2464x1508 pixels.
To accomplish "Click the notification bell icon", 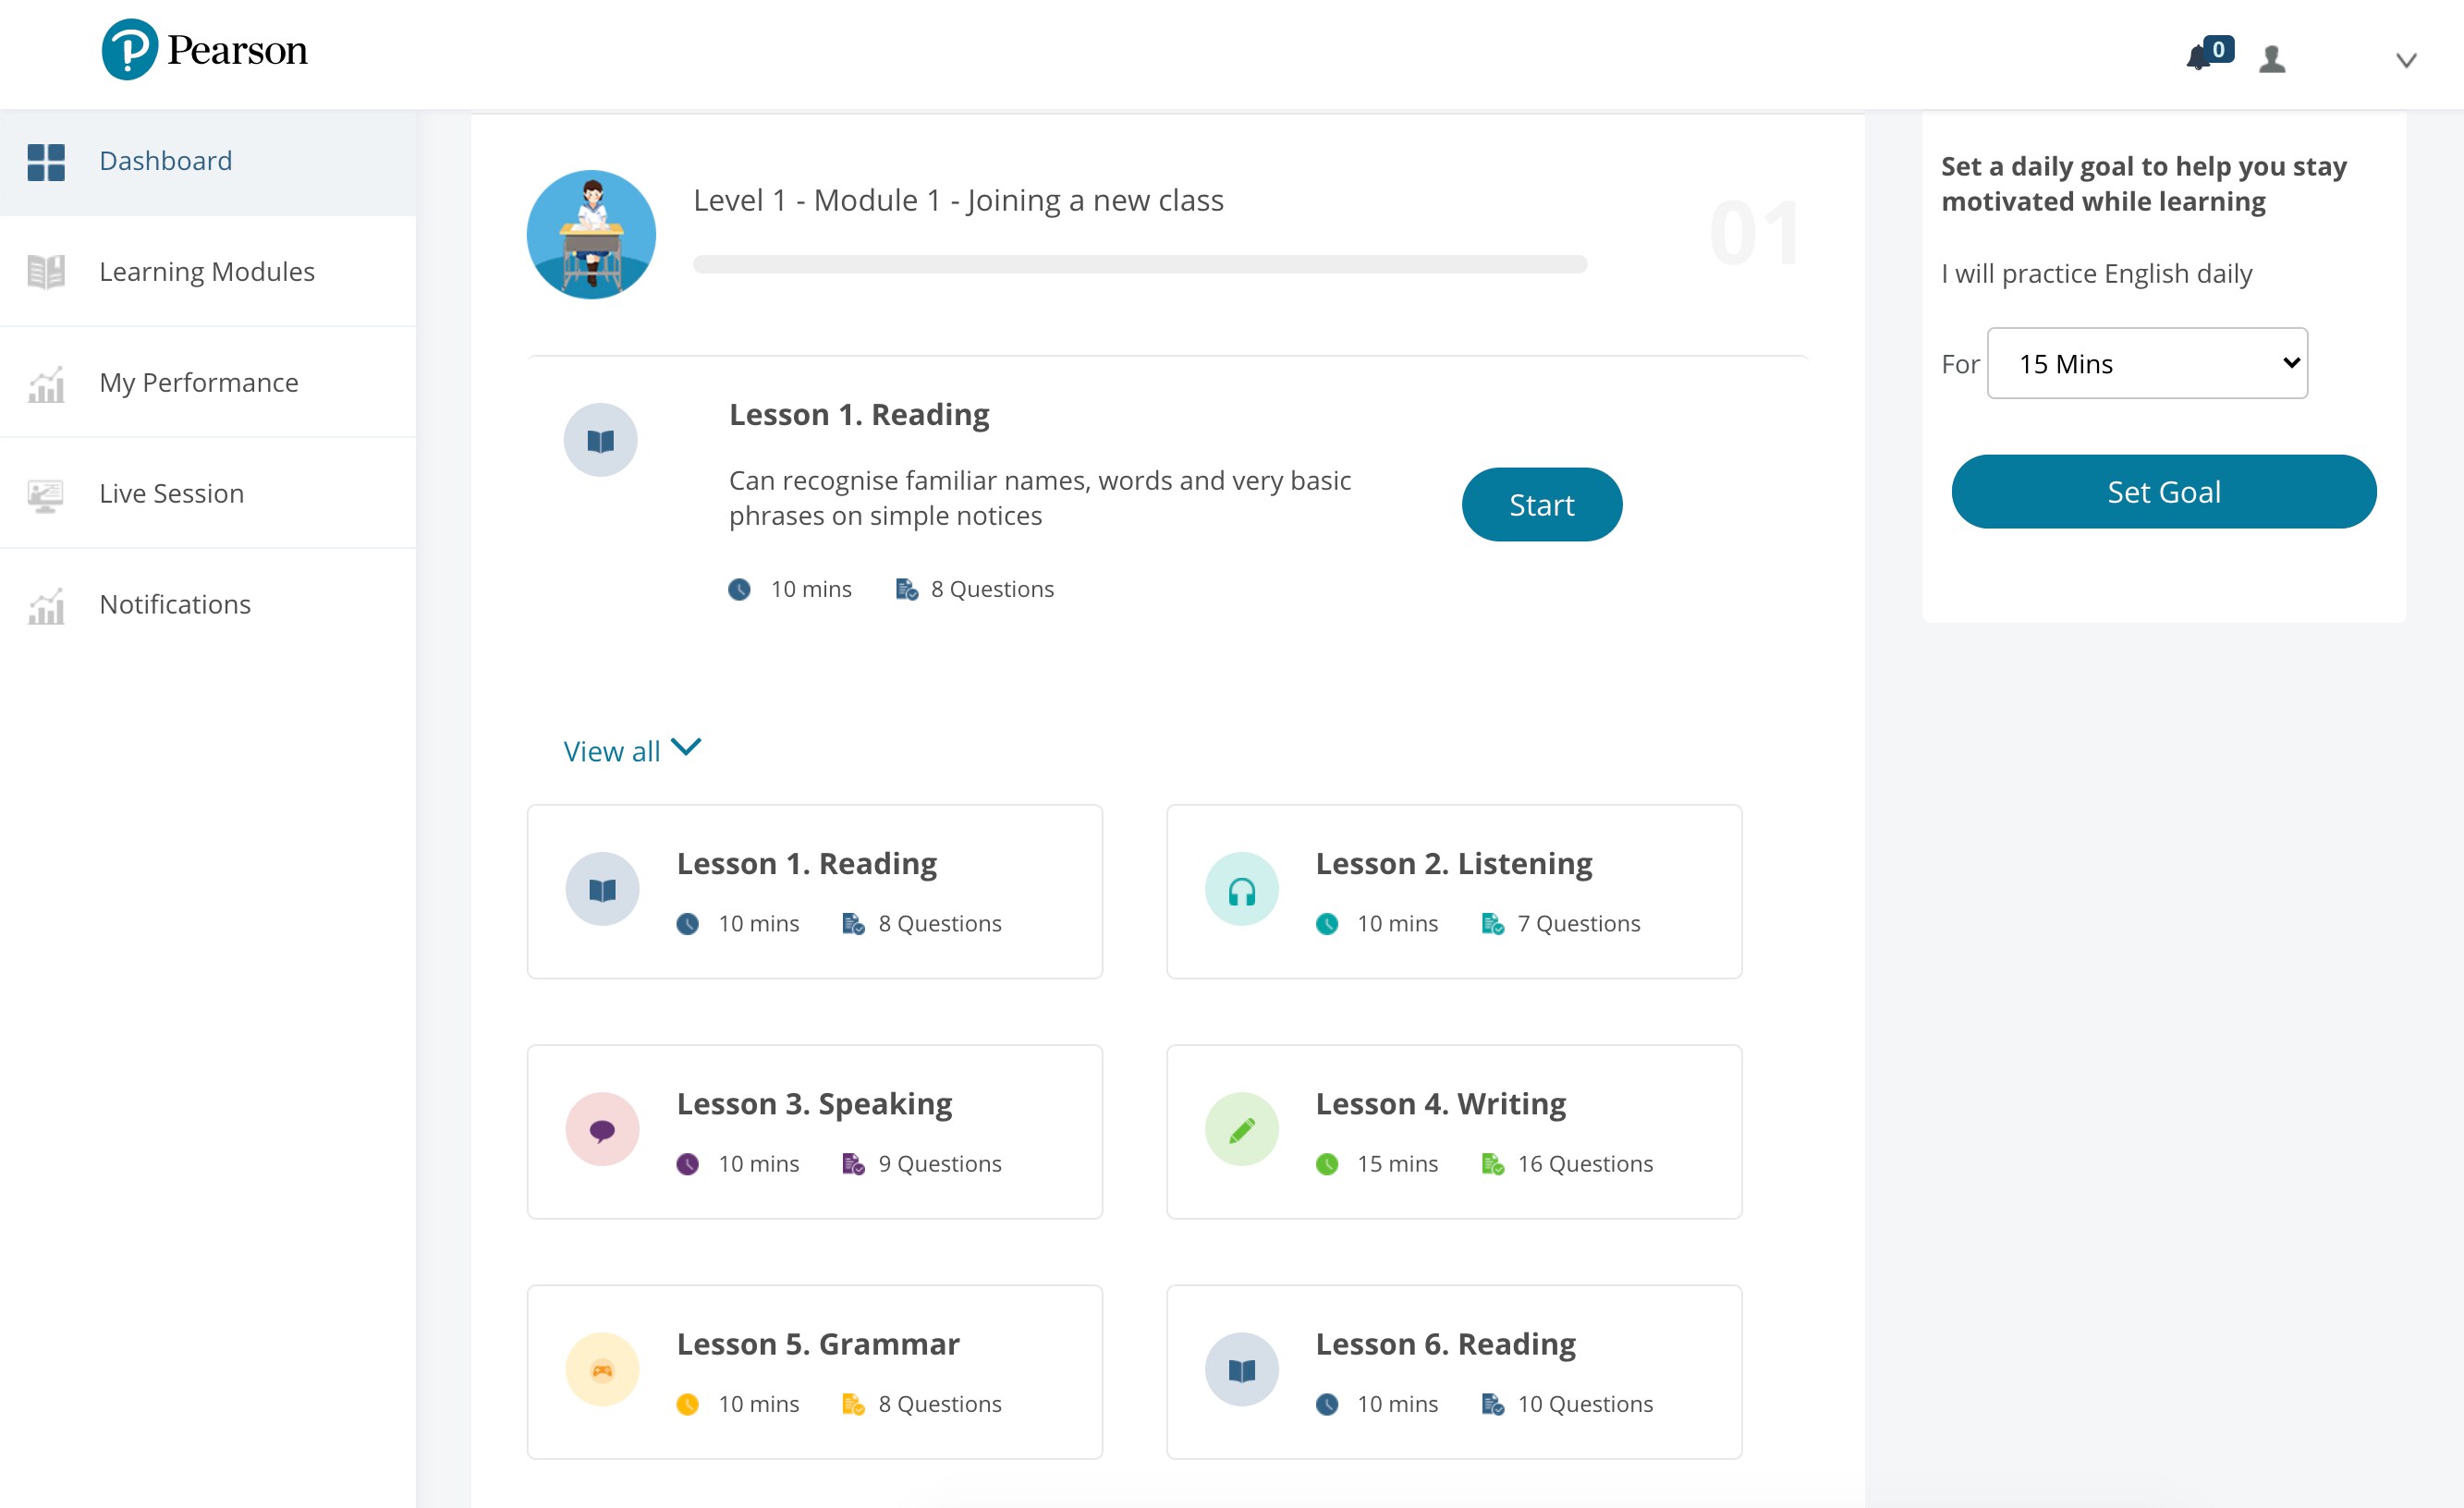I will [2198, 58].
